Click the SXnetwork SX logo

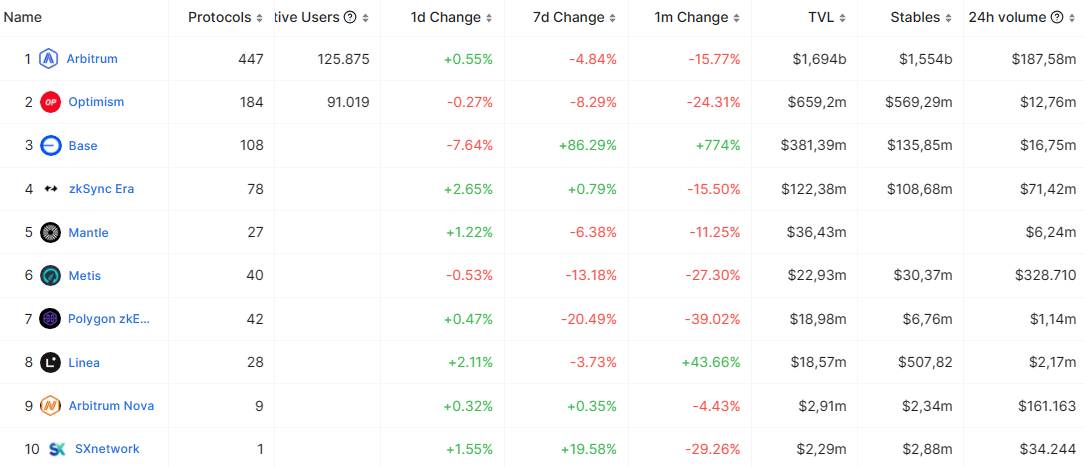(57, 449)
